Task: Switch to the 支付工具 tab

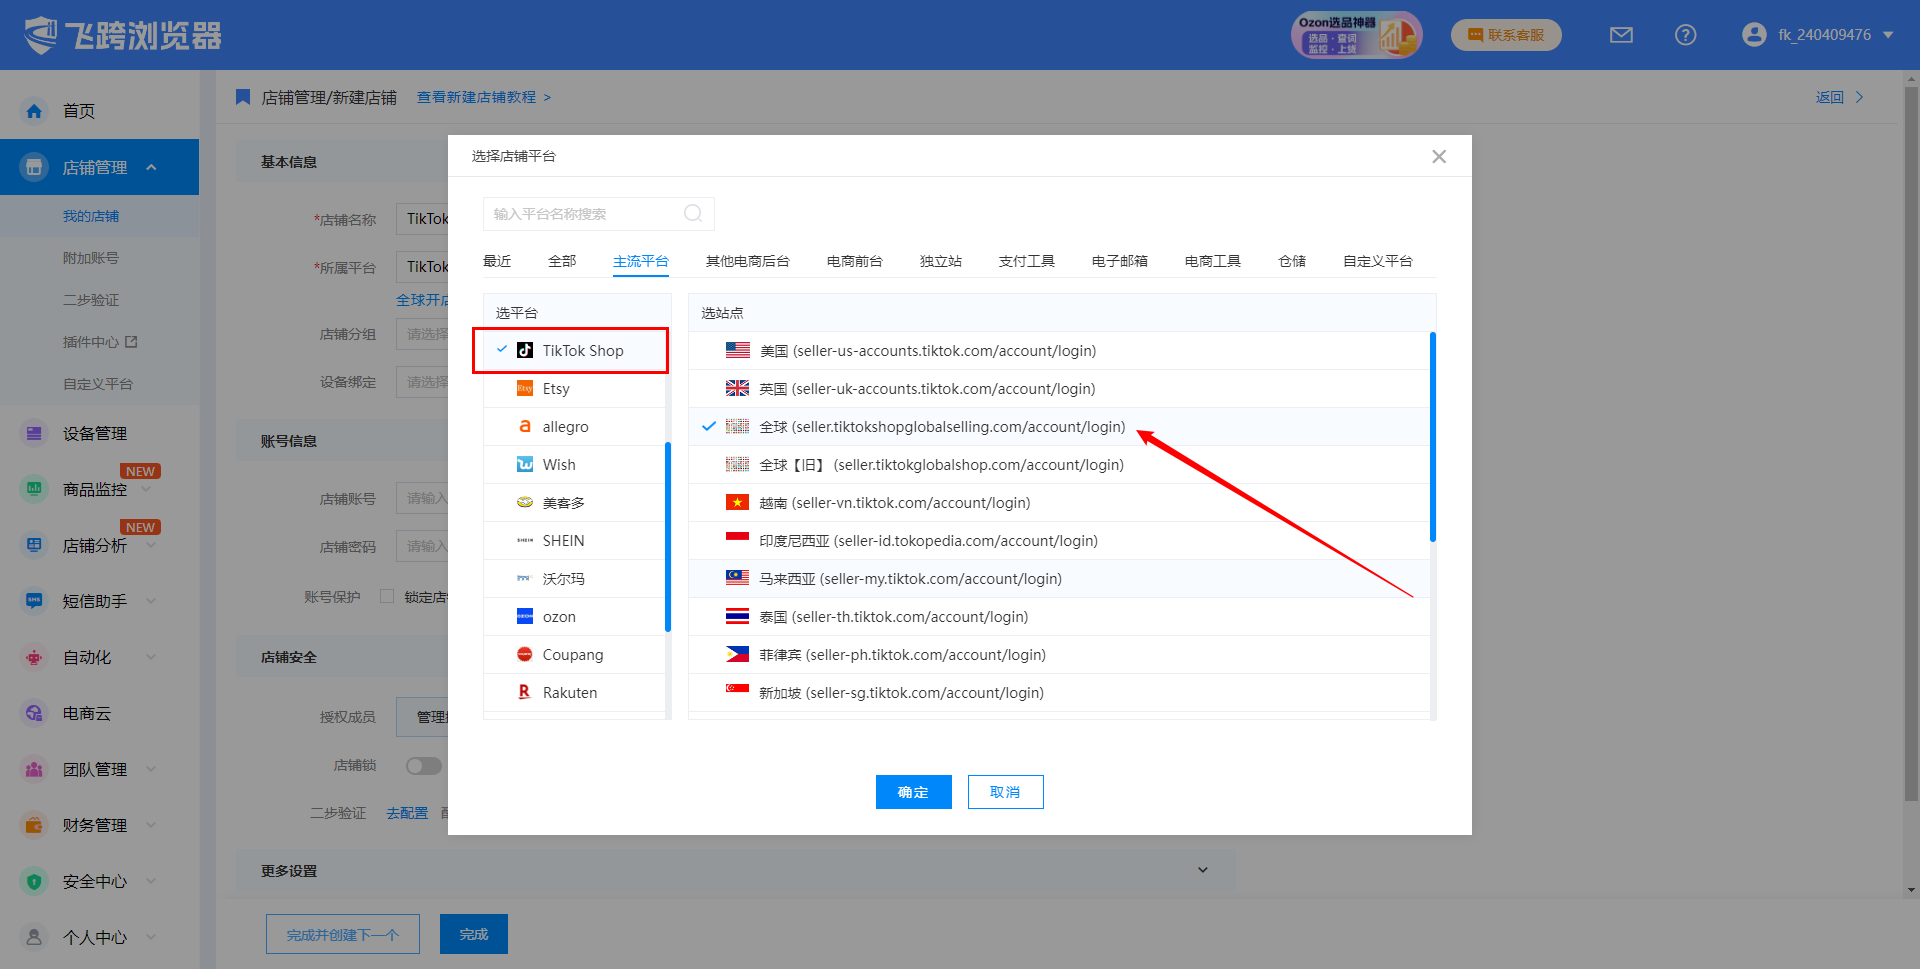Action: pyautogui.click(x=1026, y=261)
